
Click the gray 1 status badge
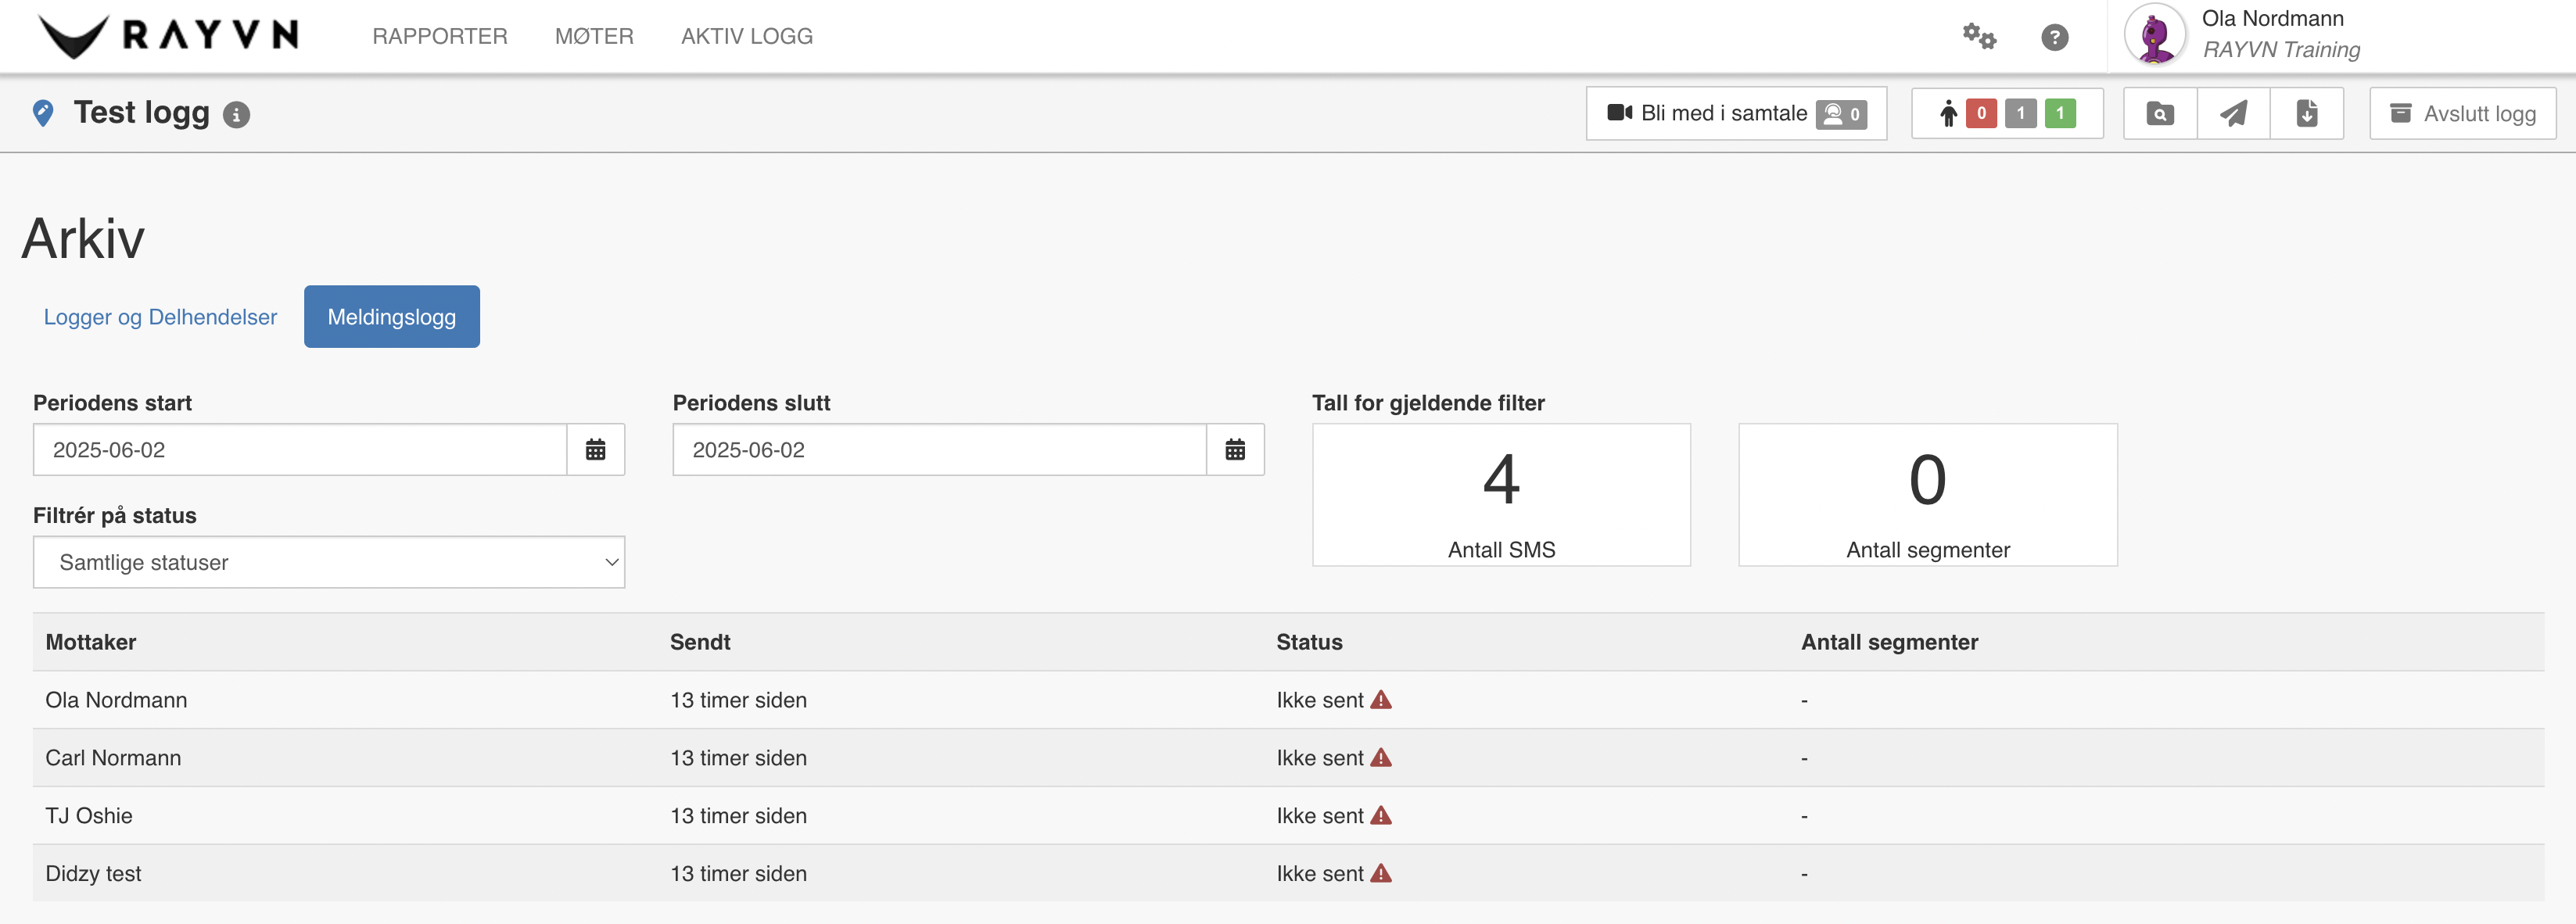tap(2020, 113)
